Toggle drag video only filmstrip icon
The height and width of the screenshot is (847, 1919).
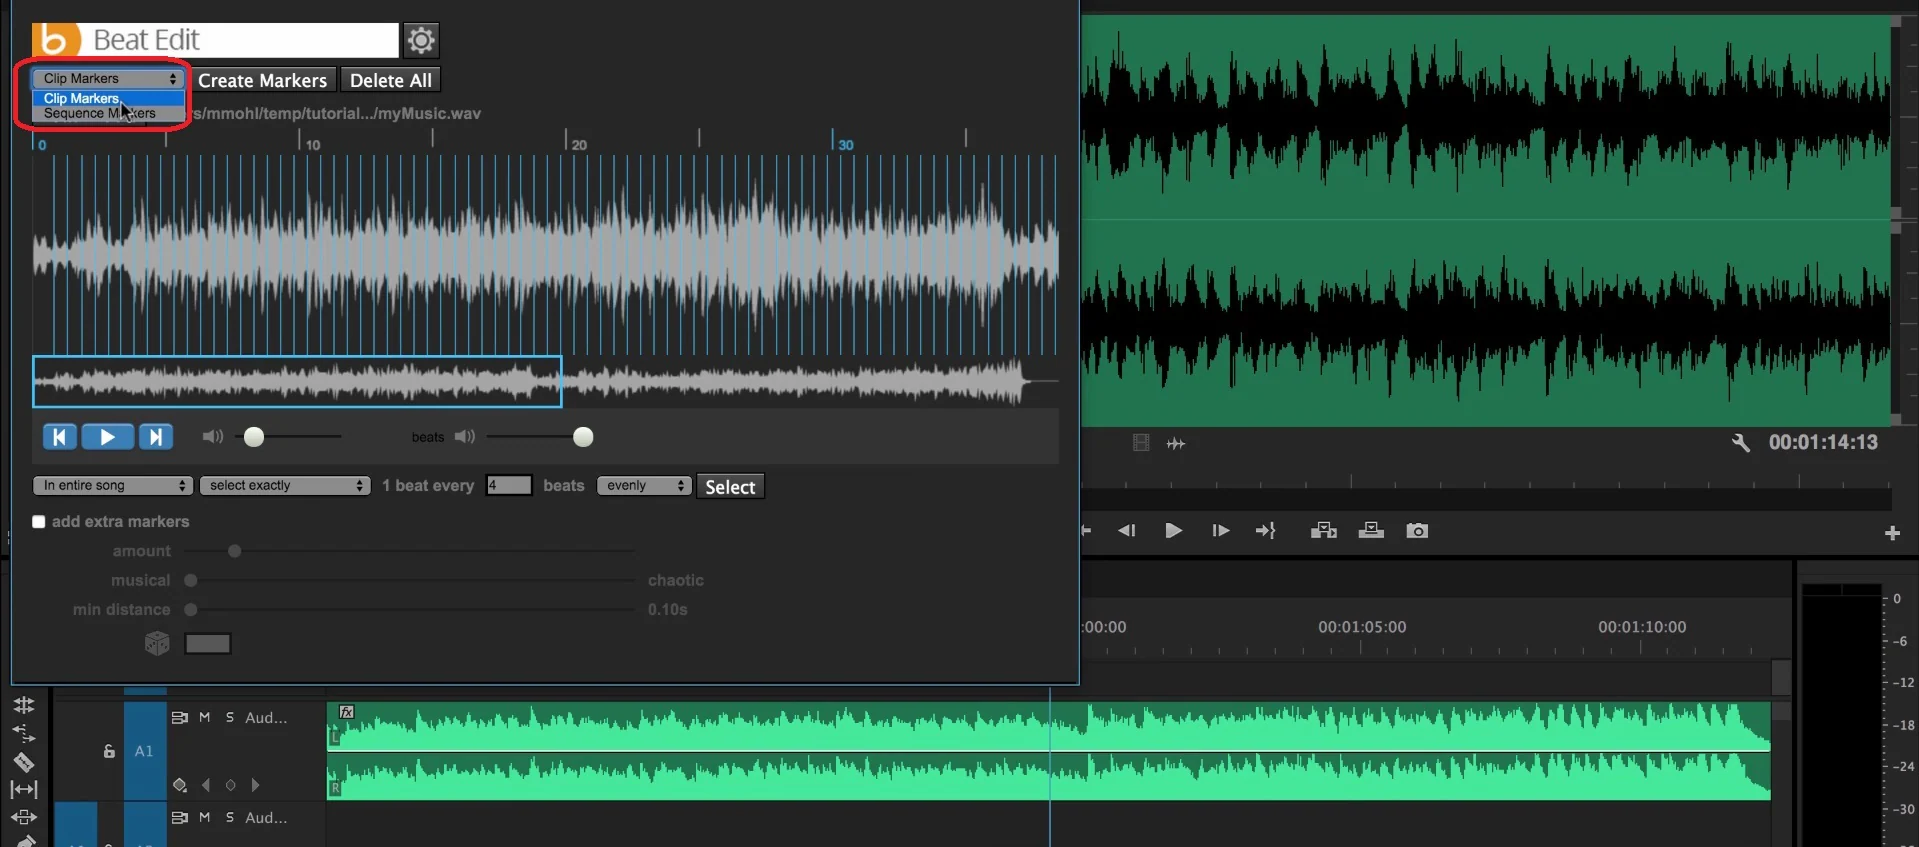(1141, 443)
